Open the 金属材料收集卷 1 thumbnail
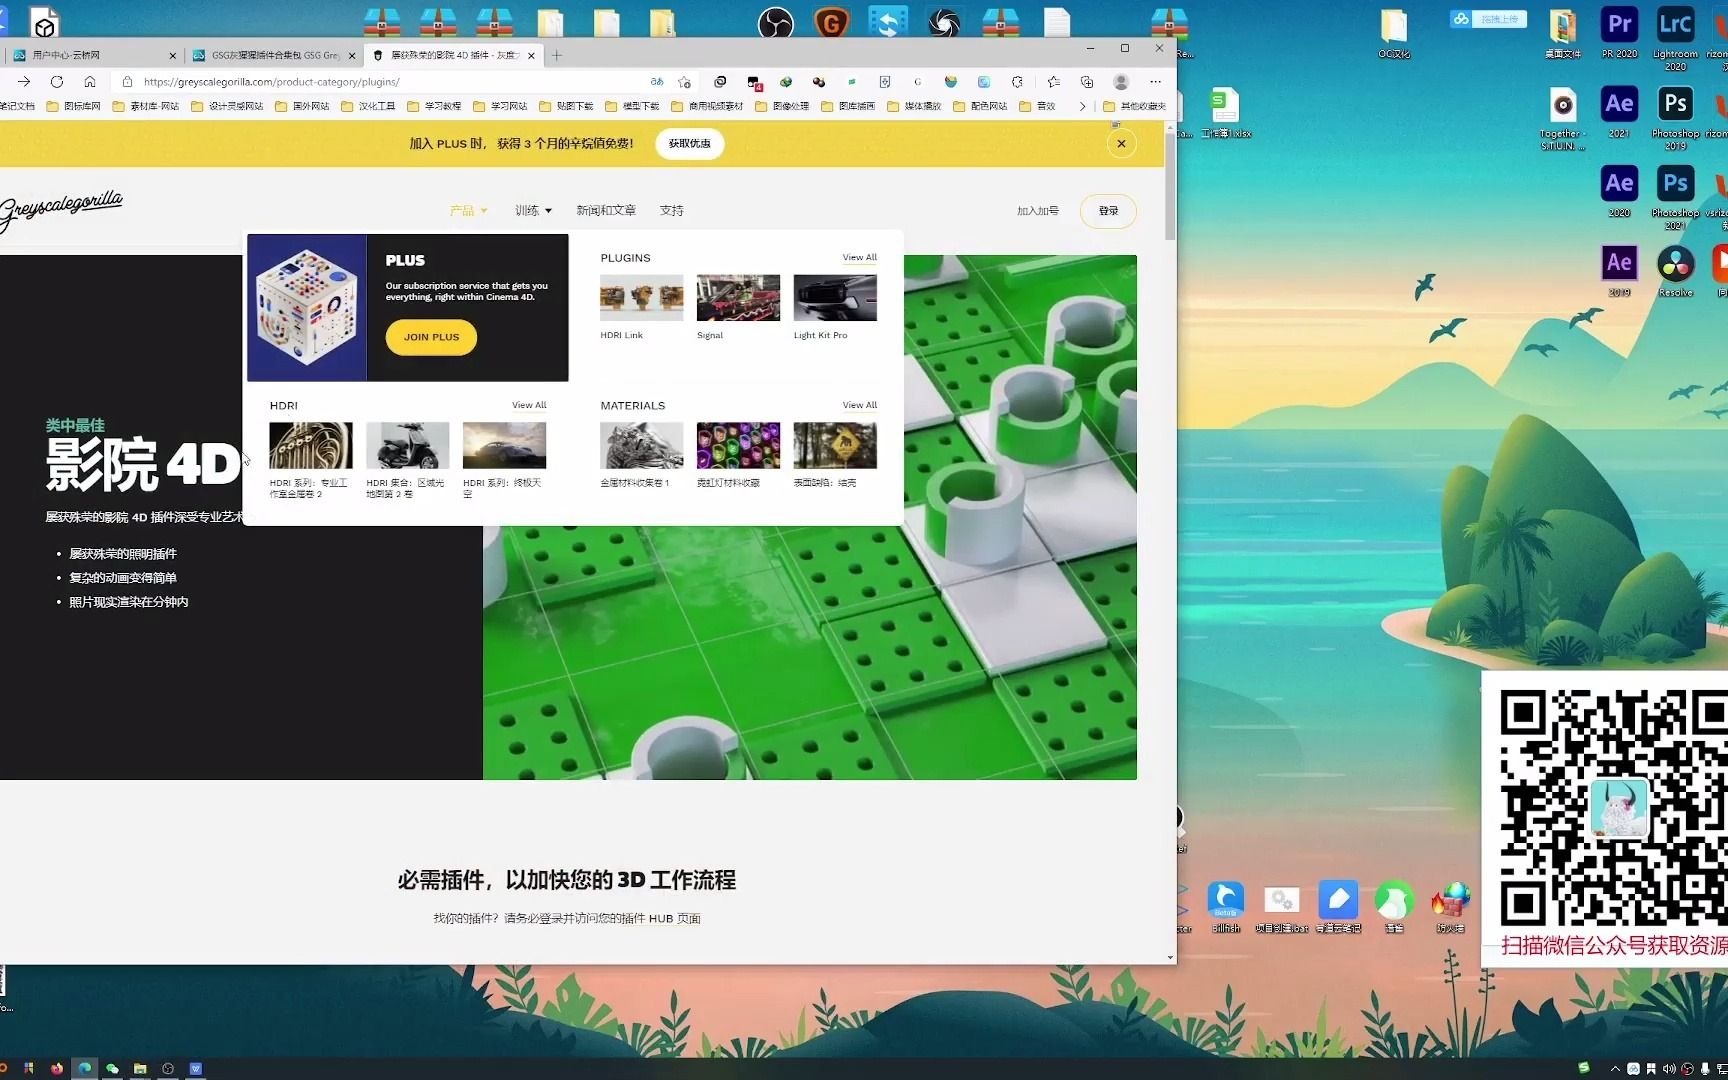 pos(642,445)
